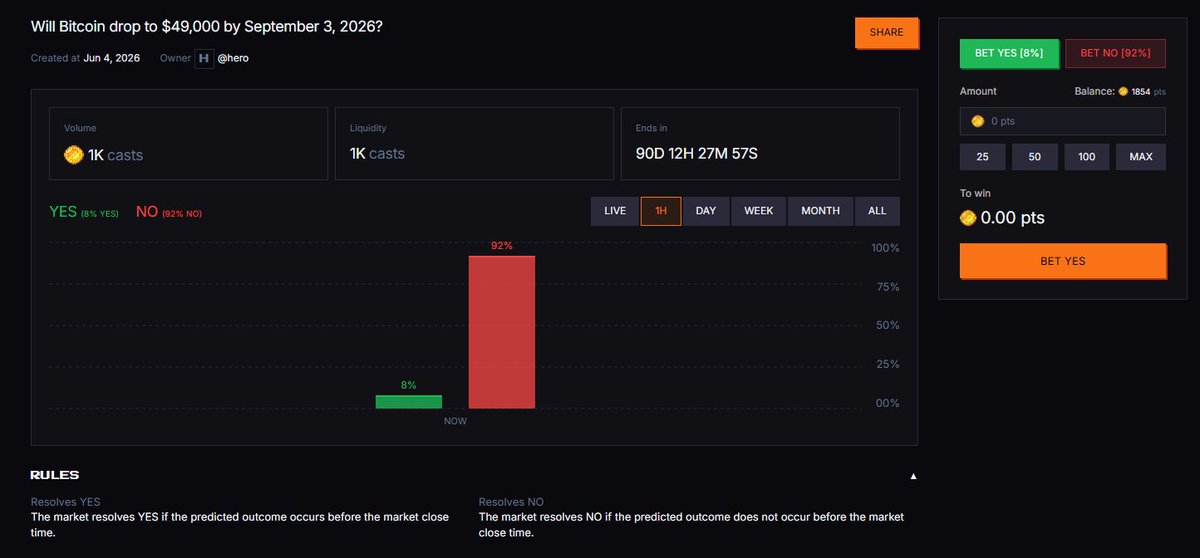Click the SHARE button
The image size is (1200, 558).
[x=886, y=33]
